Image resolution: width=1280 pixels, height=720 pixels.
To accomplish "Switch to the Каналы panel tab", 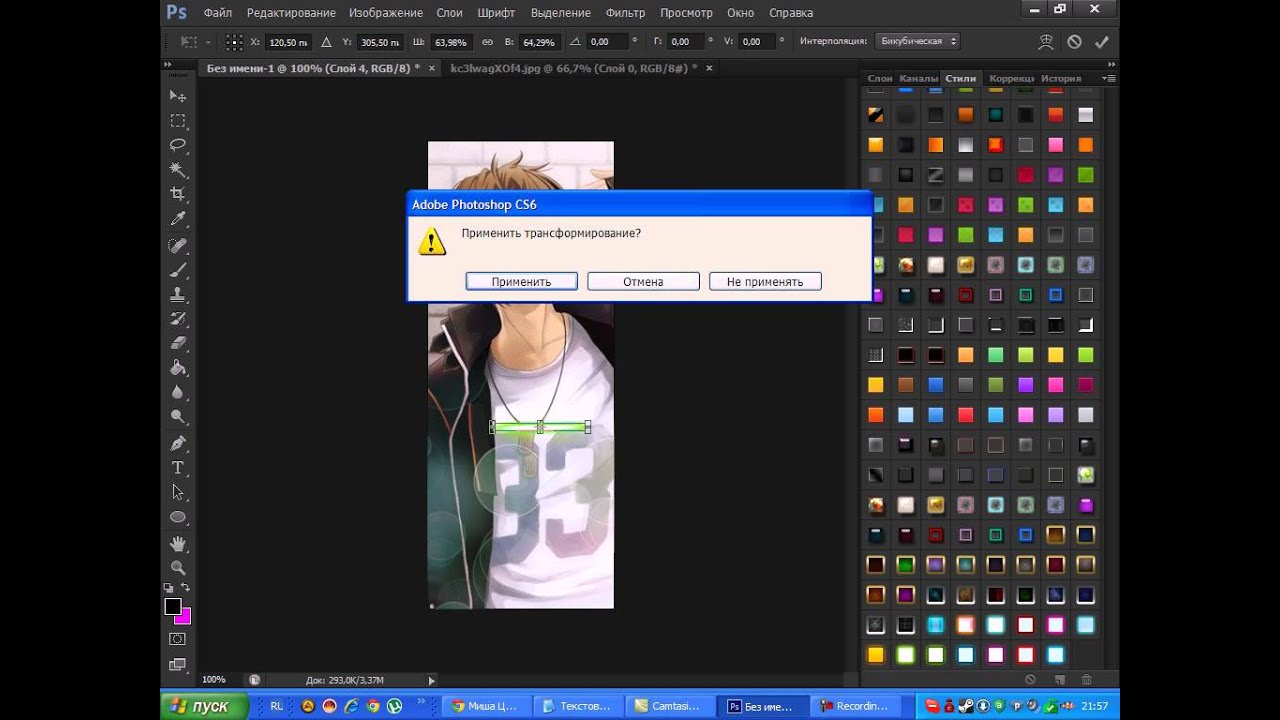I will [x=919, y=78].
